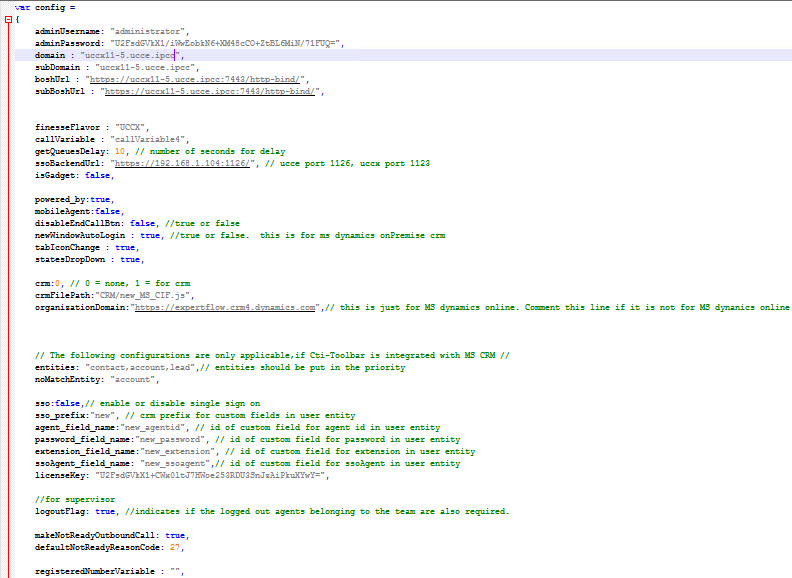
Task: Click the isGadget false value
Action: (98, 175)
